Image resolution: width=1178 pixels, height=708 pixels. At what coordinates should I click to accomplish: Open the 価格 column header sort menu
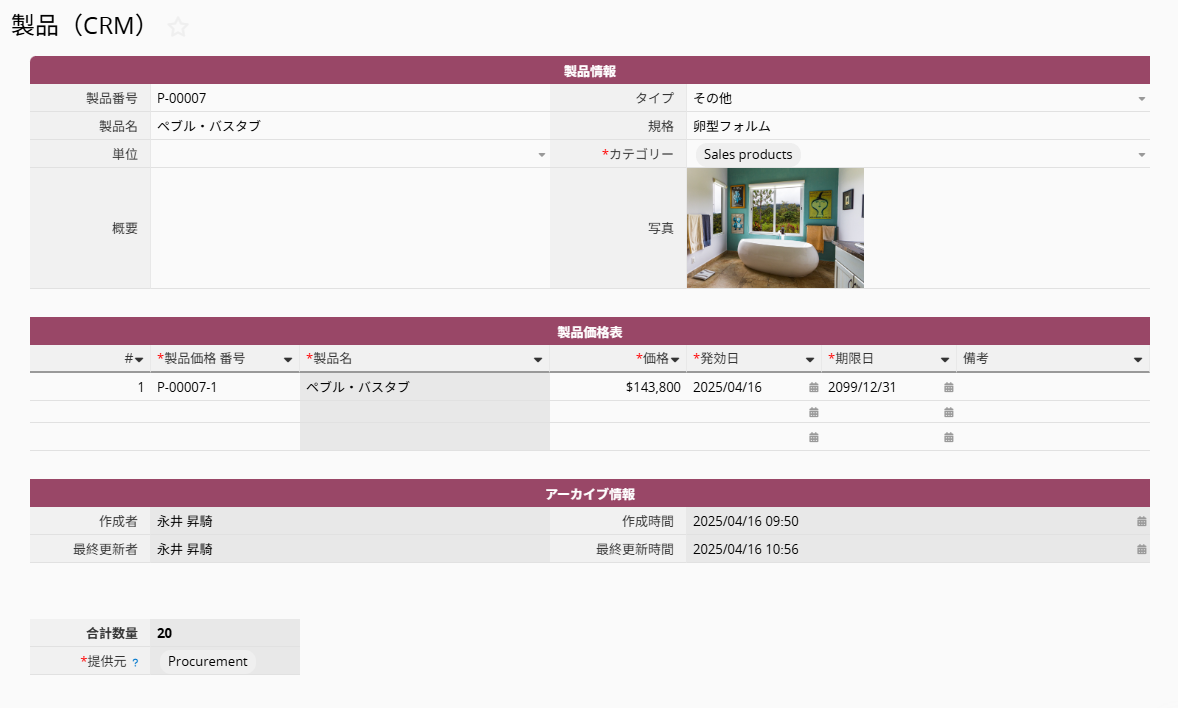(x=675, y=359)
